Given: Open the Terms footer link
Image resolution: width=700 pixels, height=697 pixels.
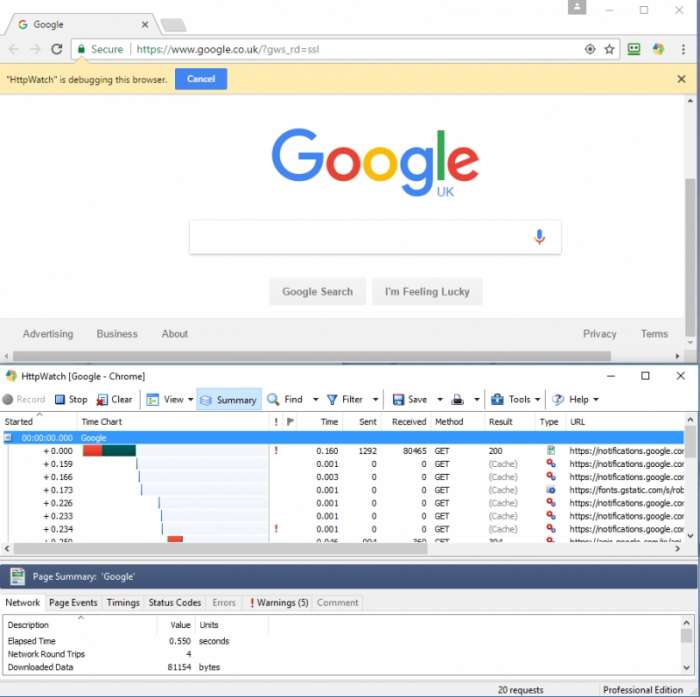Looking at the screenshot, I should (x=654, y=334).
